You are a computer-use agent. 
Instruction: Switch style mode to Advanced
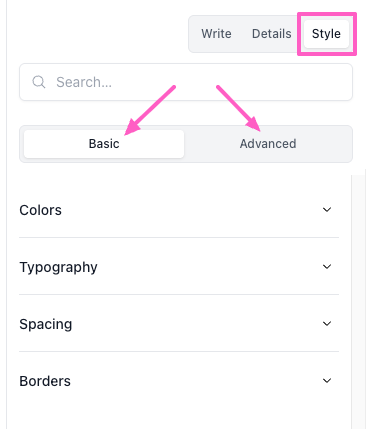268,144
